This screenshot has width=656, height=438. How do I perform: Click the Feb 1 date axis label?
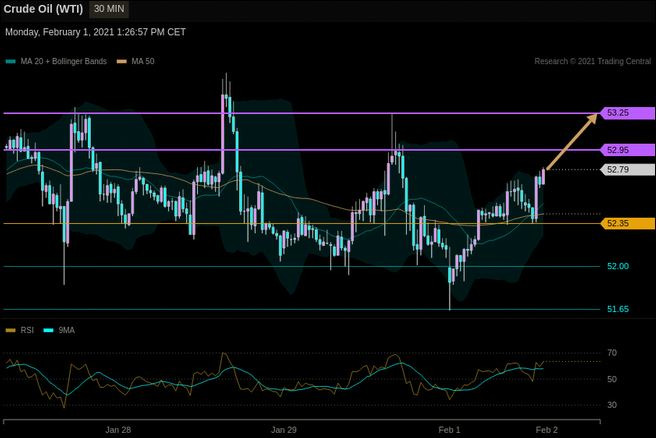point(449,430)
